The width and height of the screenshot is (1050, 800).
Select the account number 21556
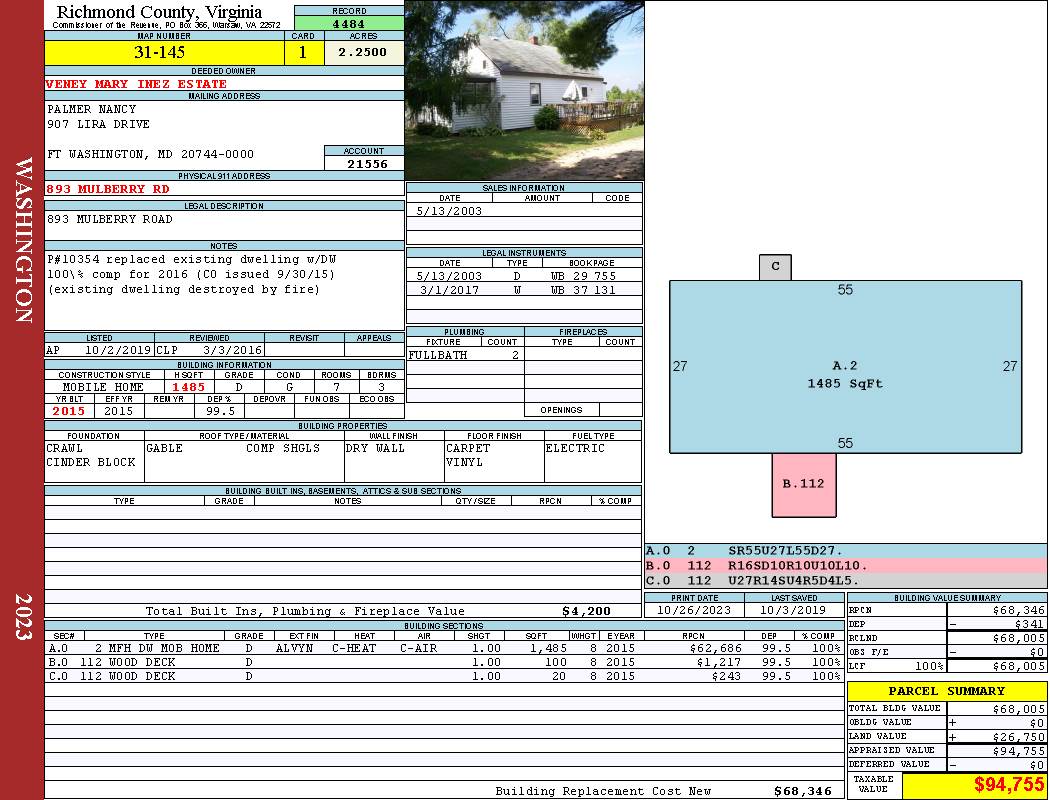click(364, 164)
